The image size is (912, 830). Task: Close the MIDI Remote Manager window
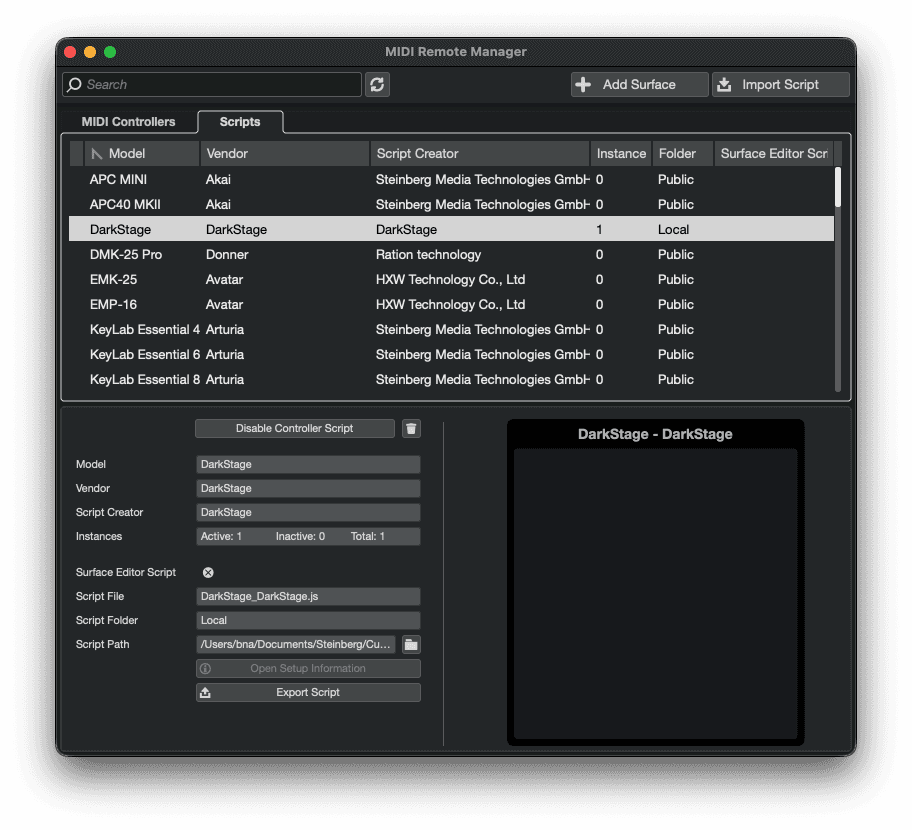[x=70, y=52]
